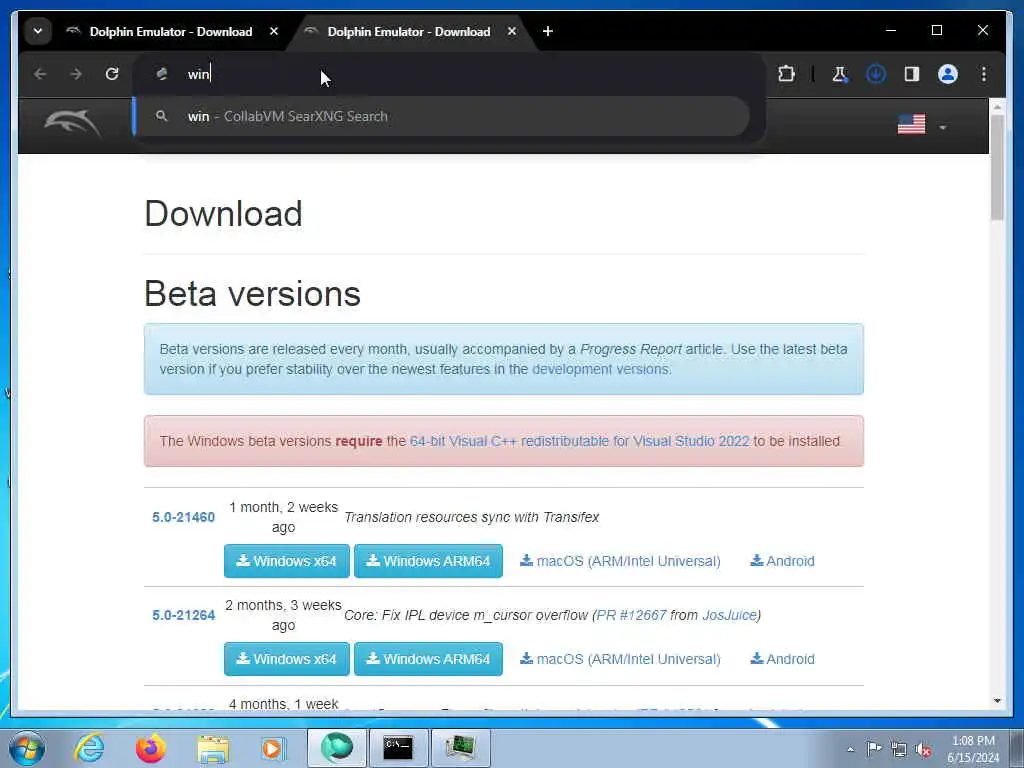1024x768 pixels.
Task: Launch Firefox from taskbar
Action: tap(151, 748)
